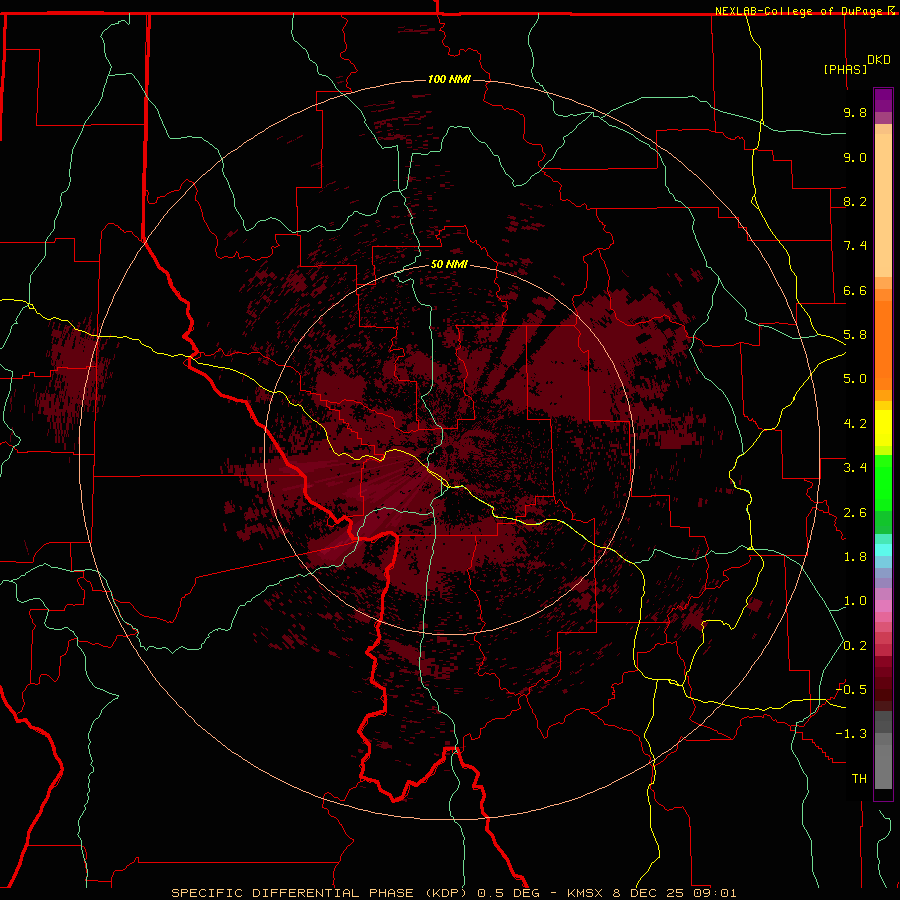Screen dimensions: 900x900
Task: Click the [PHAS] unit label
Action: coord(845,69)
